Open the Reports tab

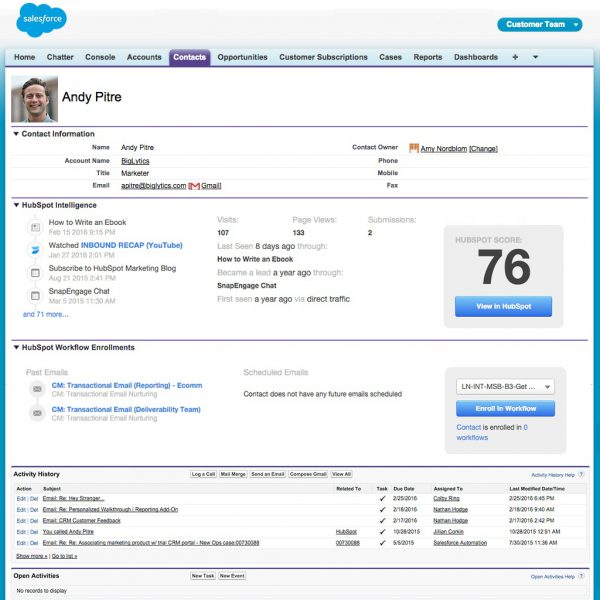click(x=428, y=57)
